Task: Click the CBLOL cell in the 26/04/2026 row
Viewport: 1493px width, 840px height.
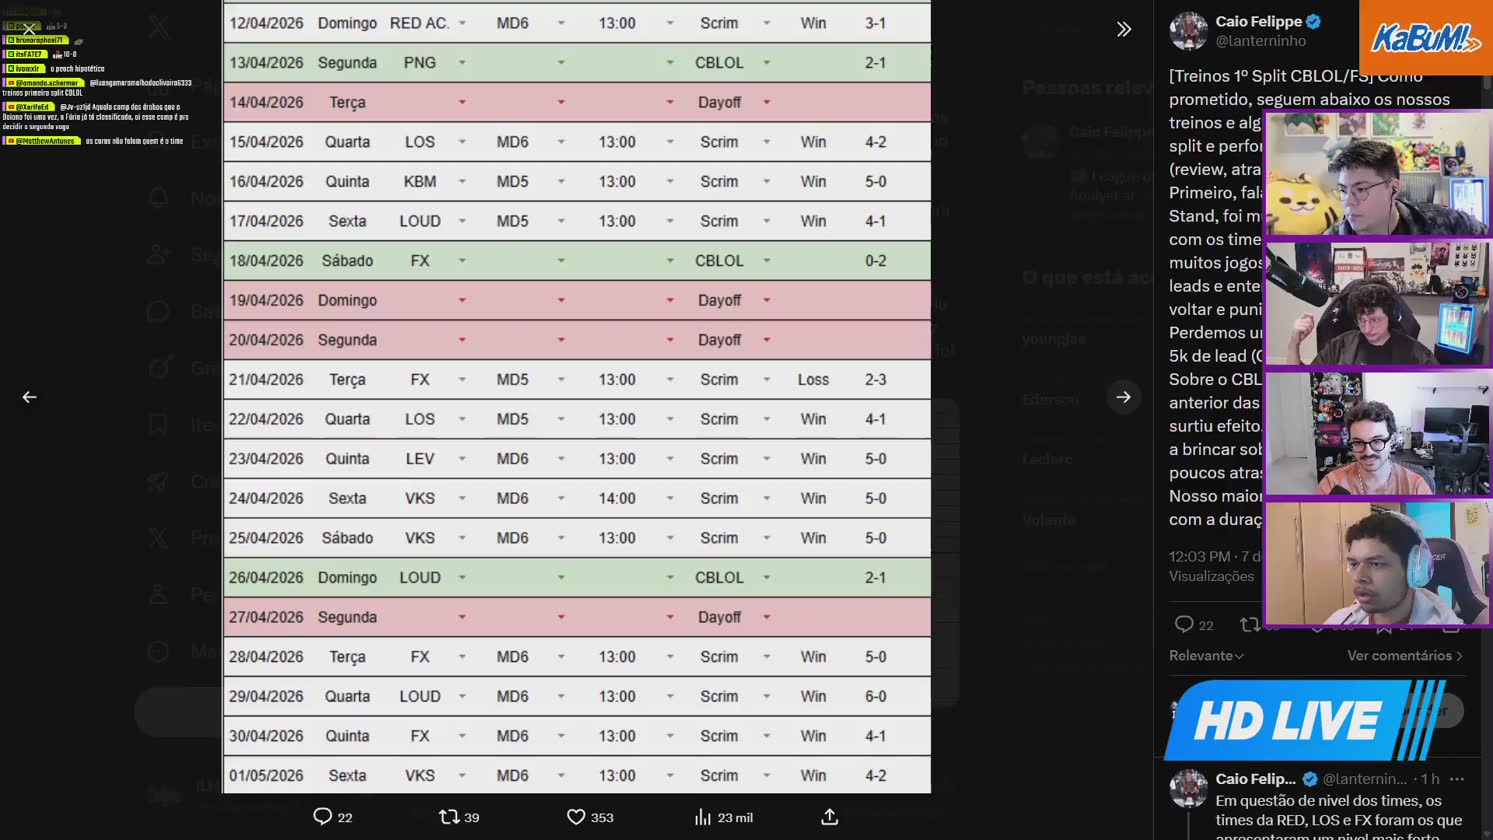Action: point(719,578)
